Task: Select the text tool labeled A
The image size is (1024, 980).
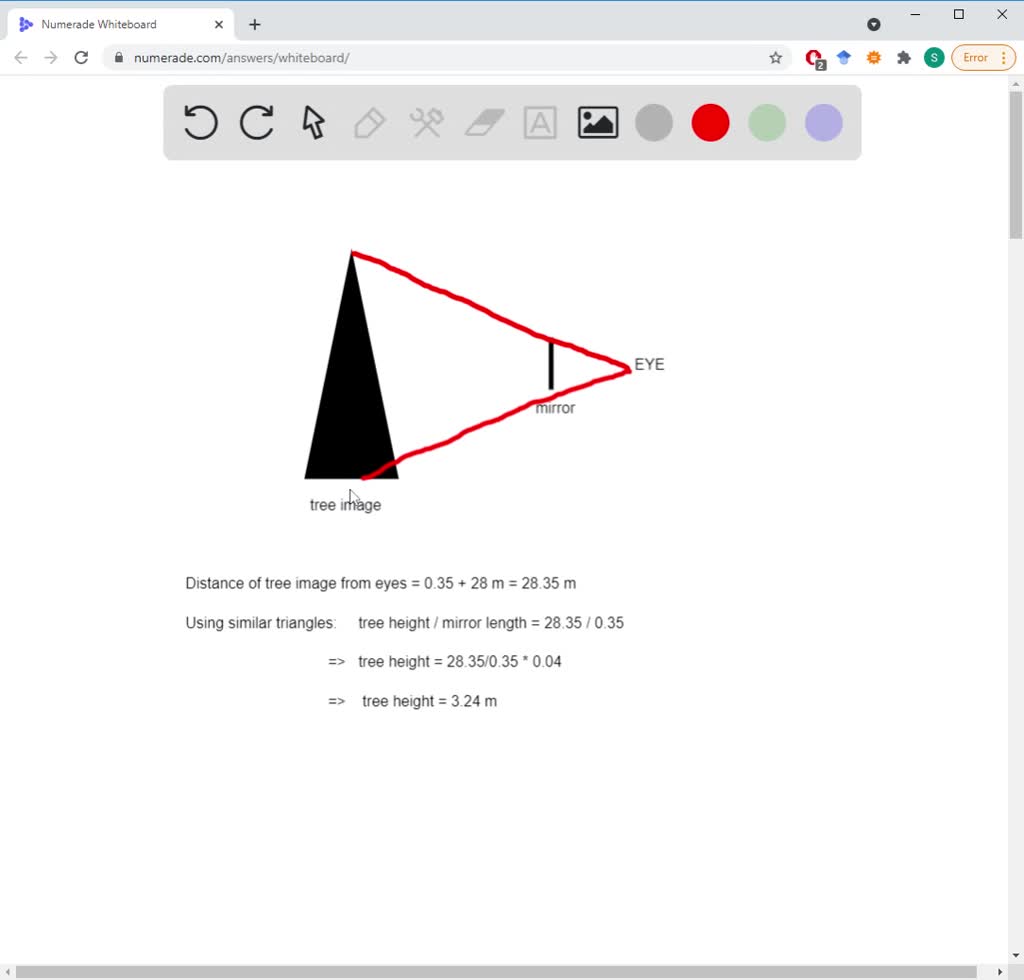Action: coord(540,122)
